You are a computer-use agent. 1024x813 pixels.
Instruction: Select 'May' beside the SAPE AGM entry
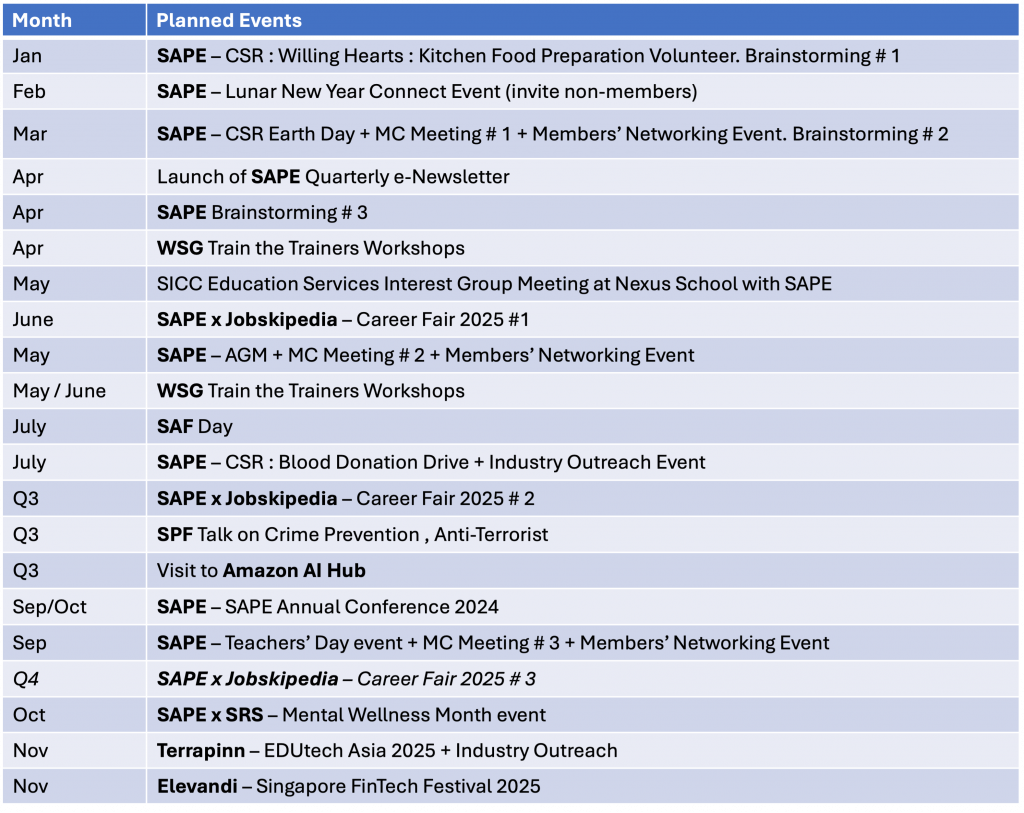pos(74,355)
